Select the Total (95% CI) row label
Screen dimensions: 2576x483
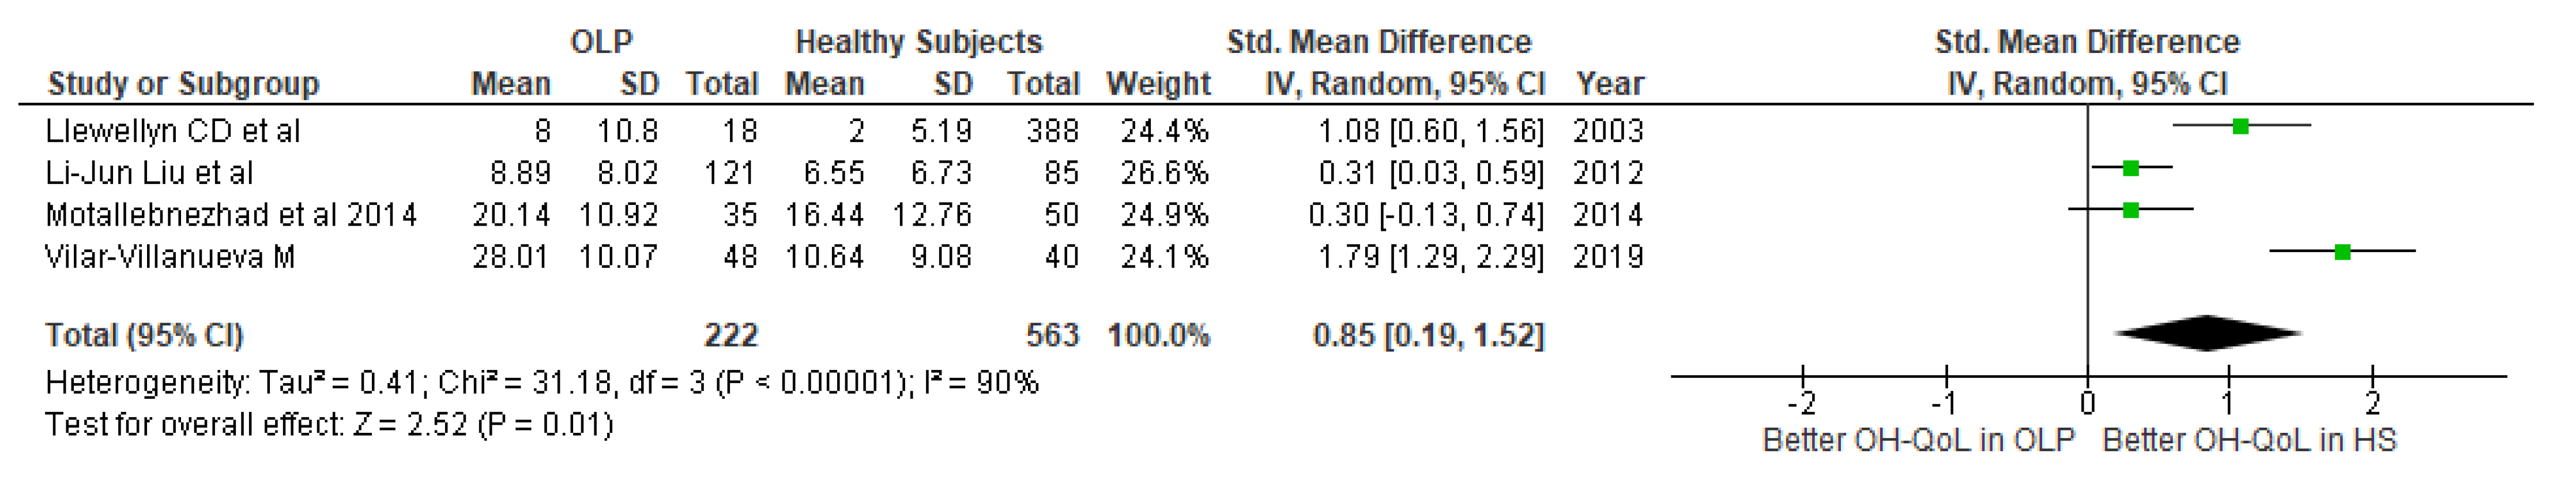tap(144, 335)
